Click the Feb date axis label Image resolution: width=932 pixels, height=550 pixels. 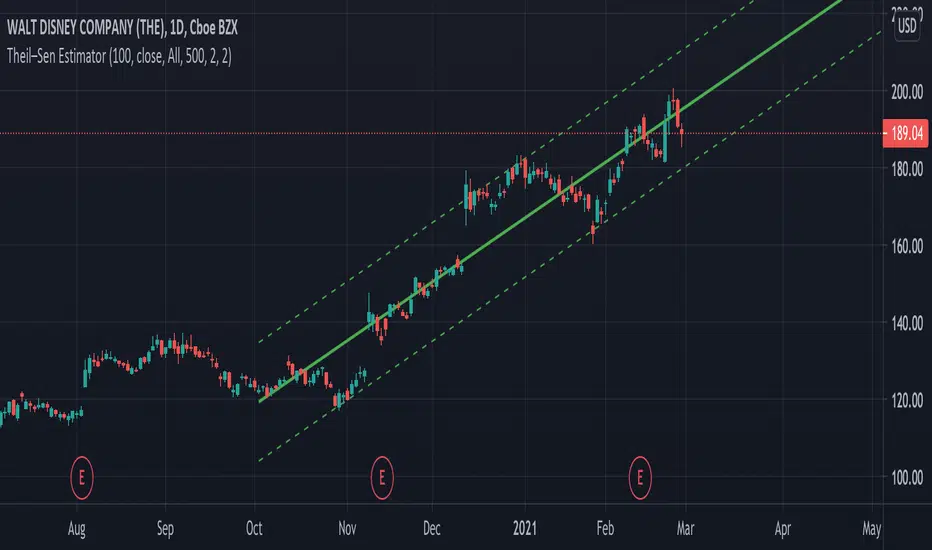(x=605, y=529)
